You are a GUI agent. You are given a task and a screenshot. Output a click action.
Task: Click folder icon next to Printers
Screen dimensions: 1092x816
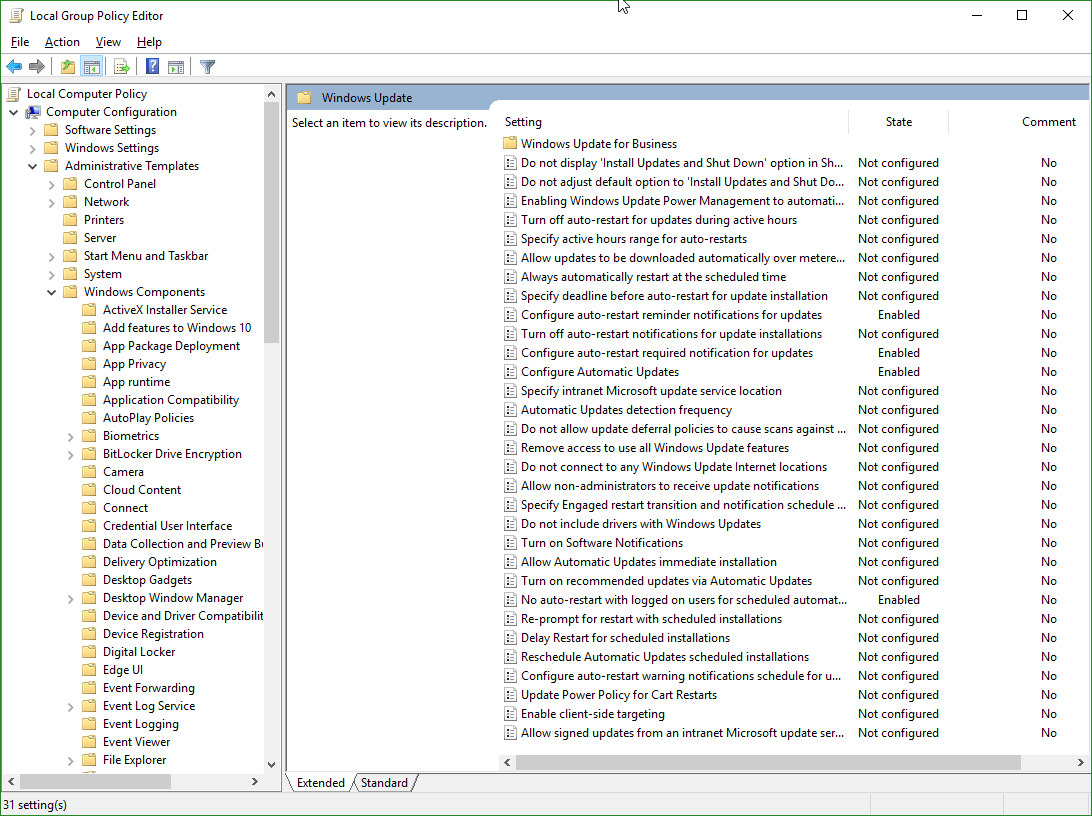70,220
